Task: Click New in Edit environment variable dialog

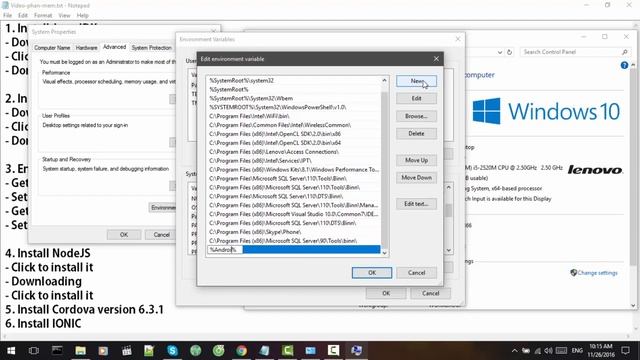Action: pos(416,81)
